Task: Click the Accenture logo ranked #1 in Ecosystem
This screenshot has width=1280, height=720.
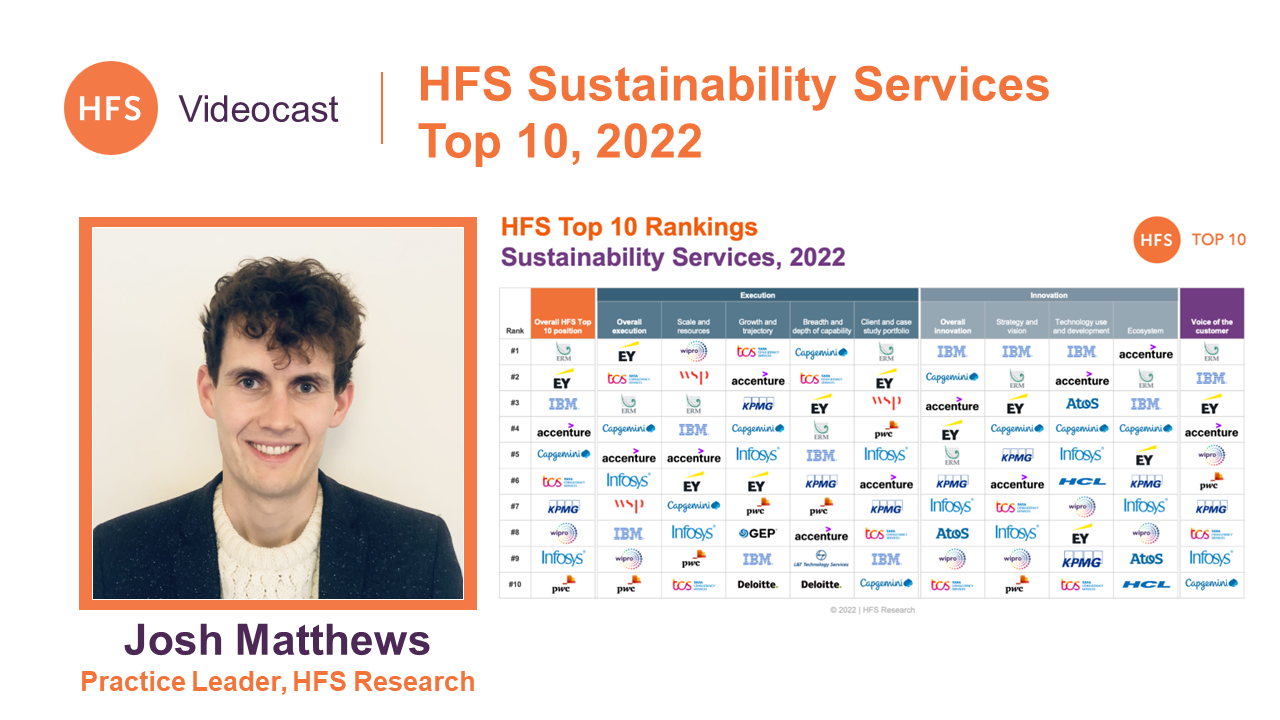Action: 1146,352
